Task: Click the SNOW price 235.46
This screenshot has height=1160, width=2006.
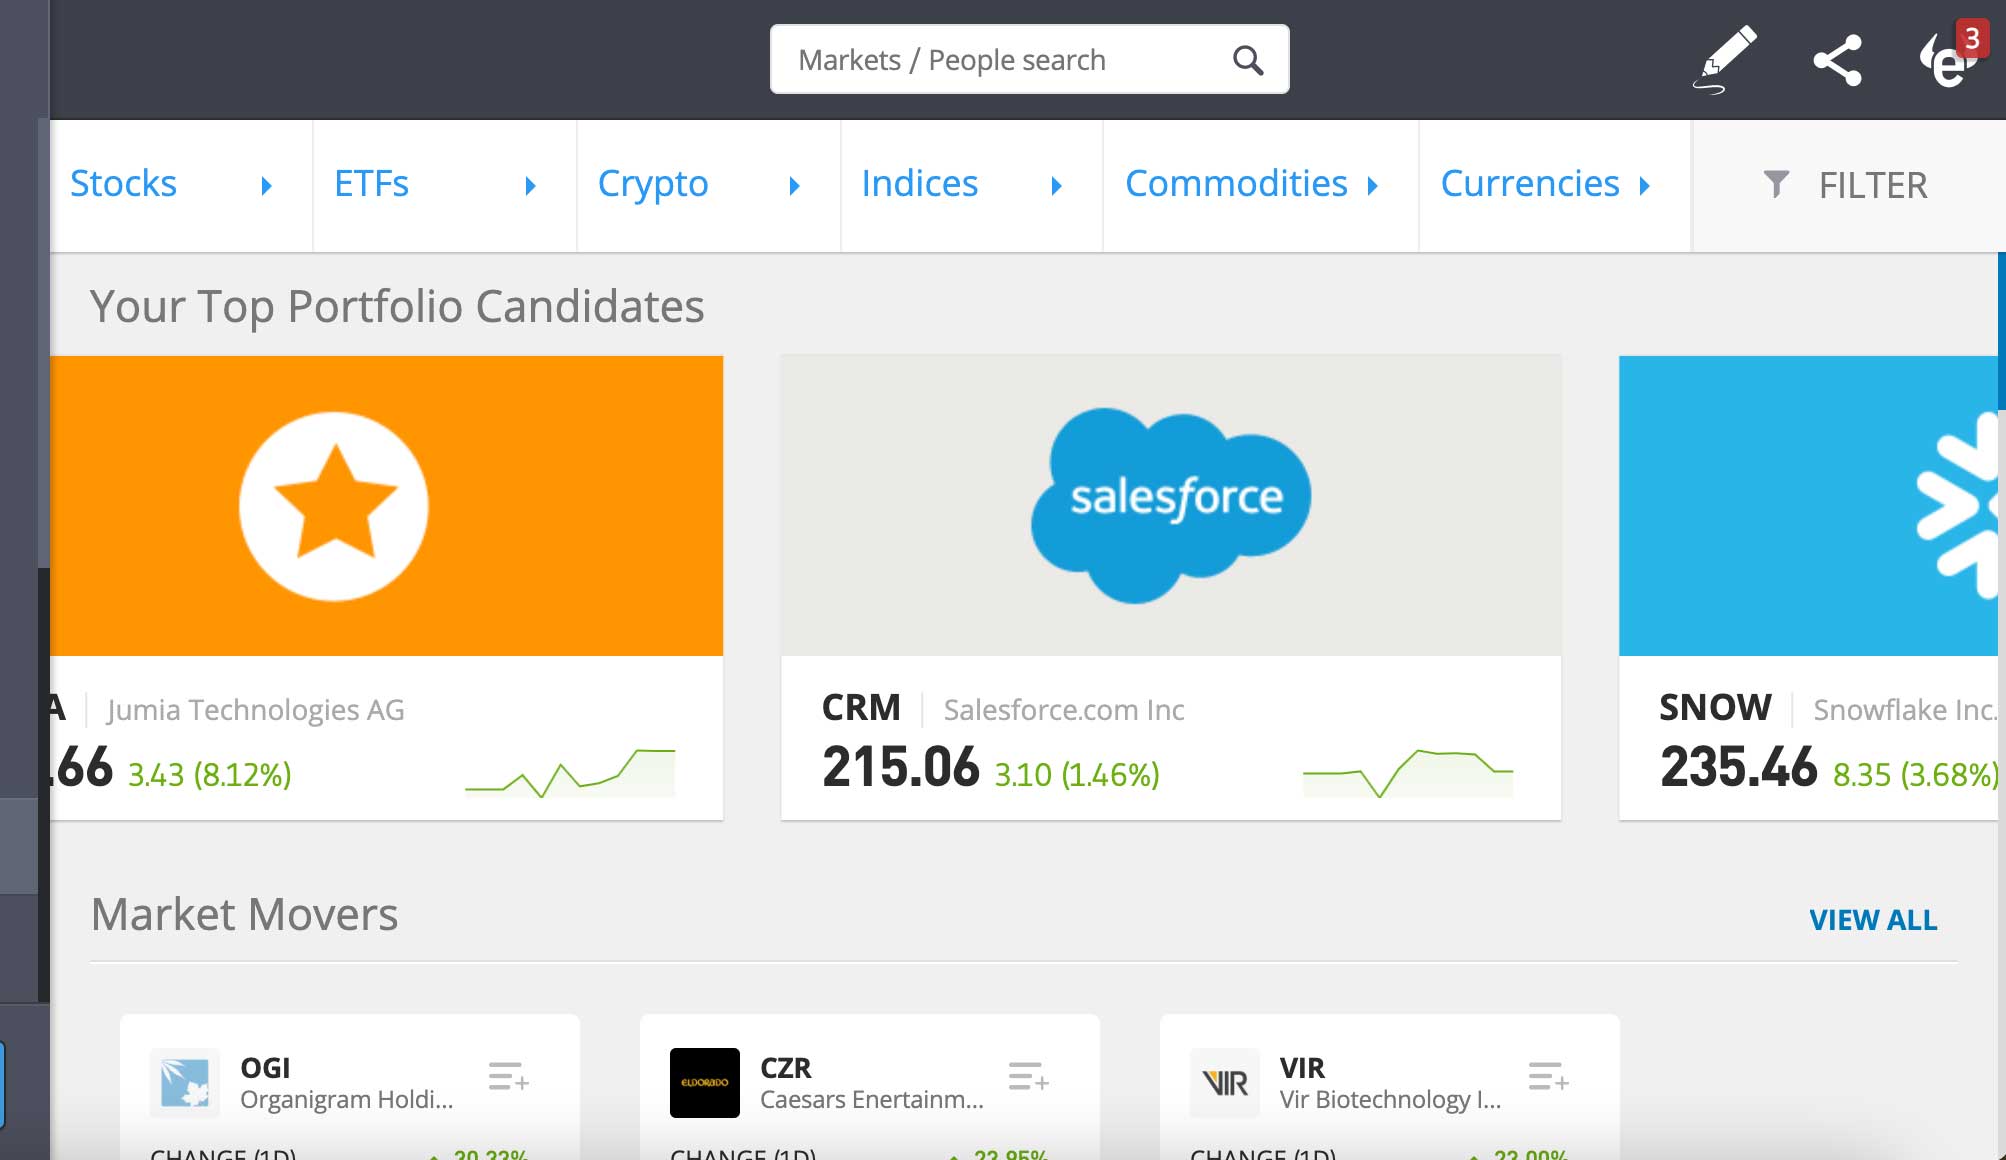Action: (1738, 767)
